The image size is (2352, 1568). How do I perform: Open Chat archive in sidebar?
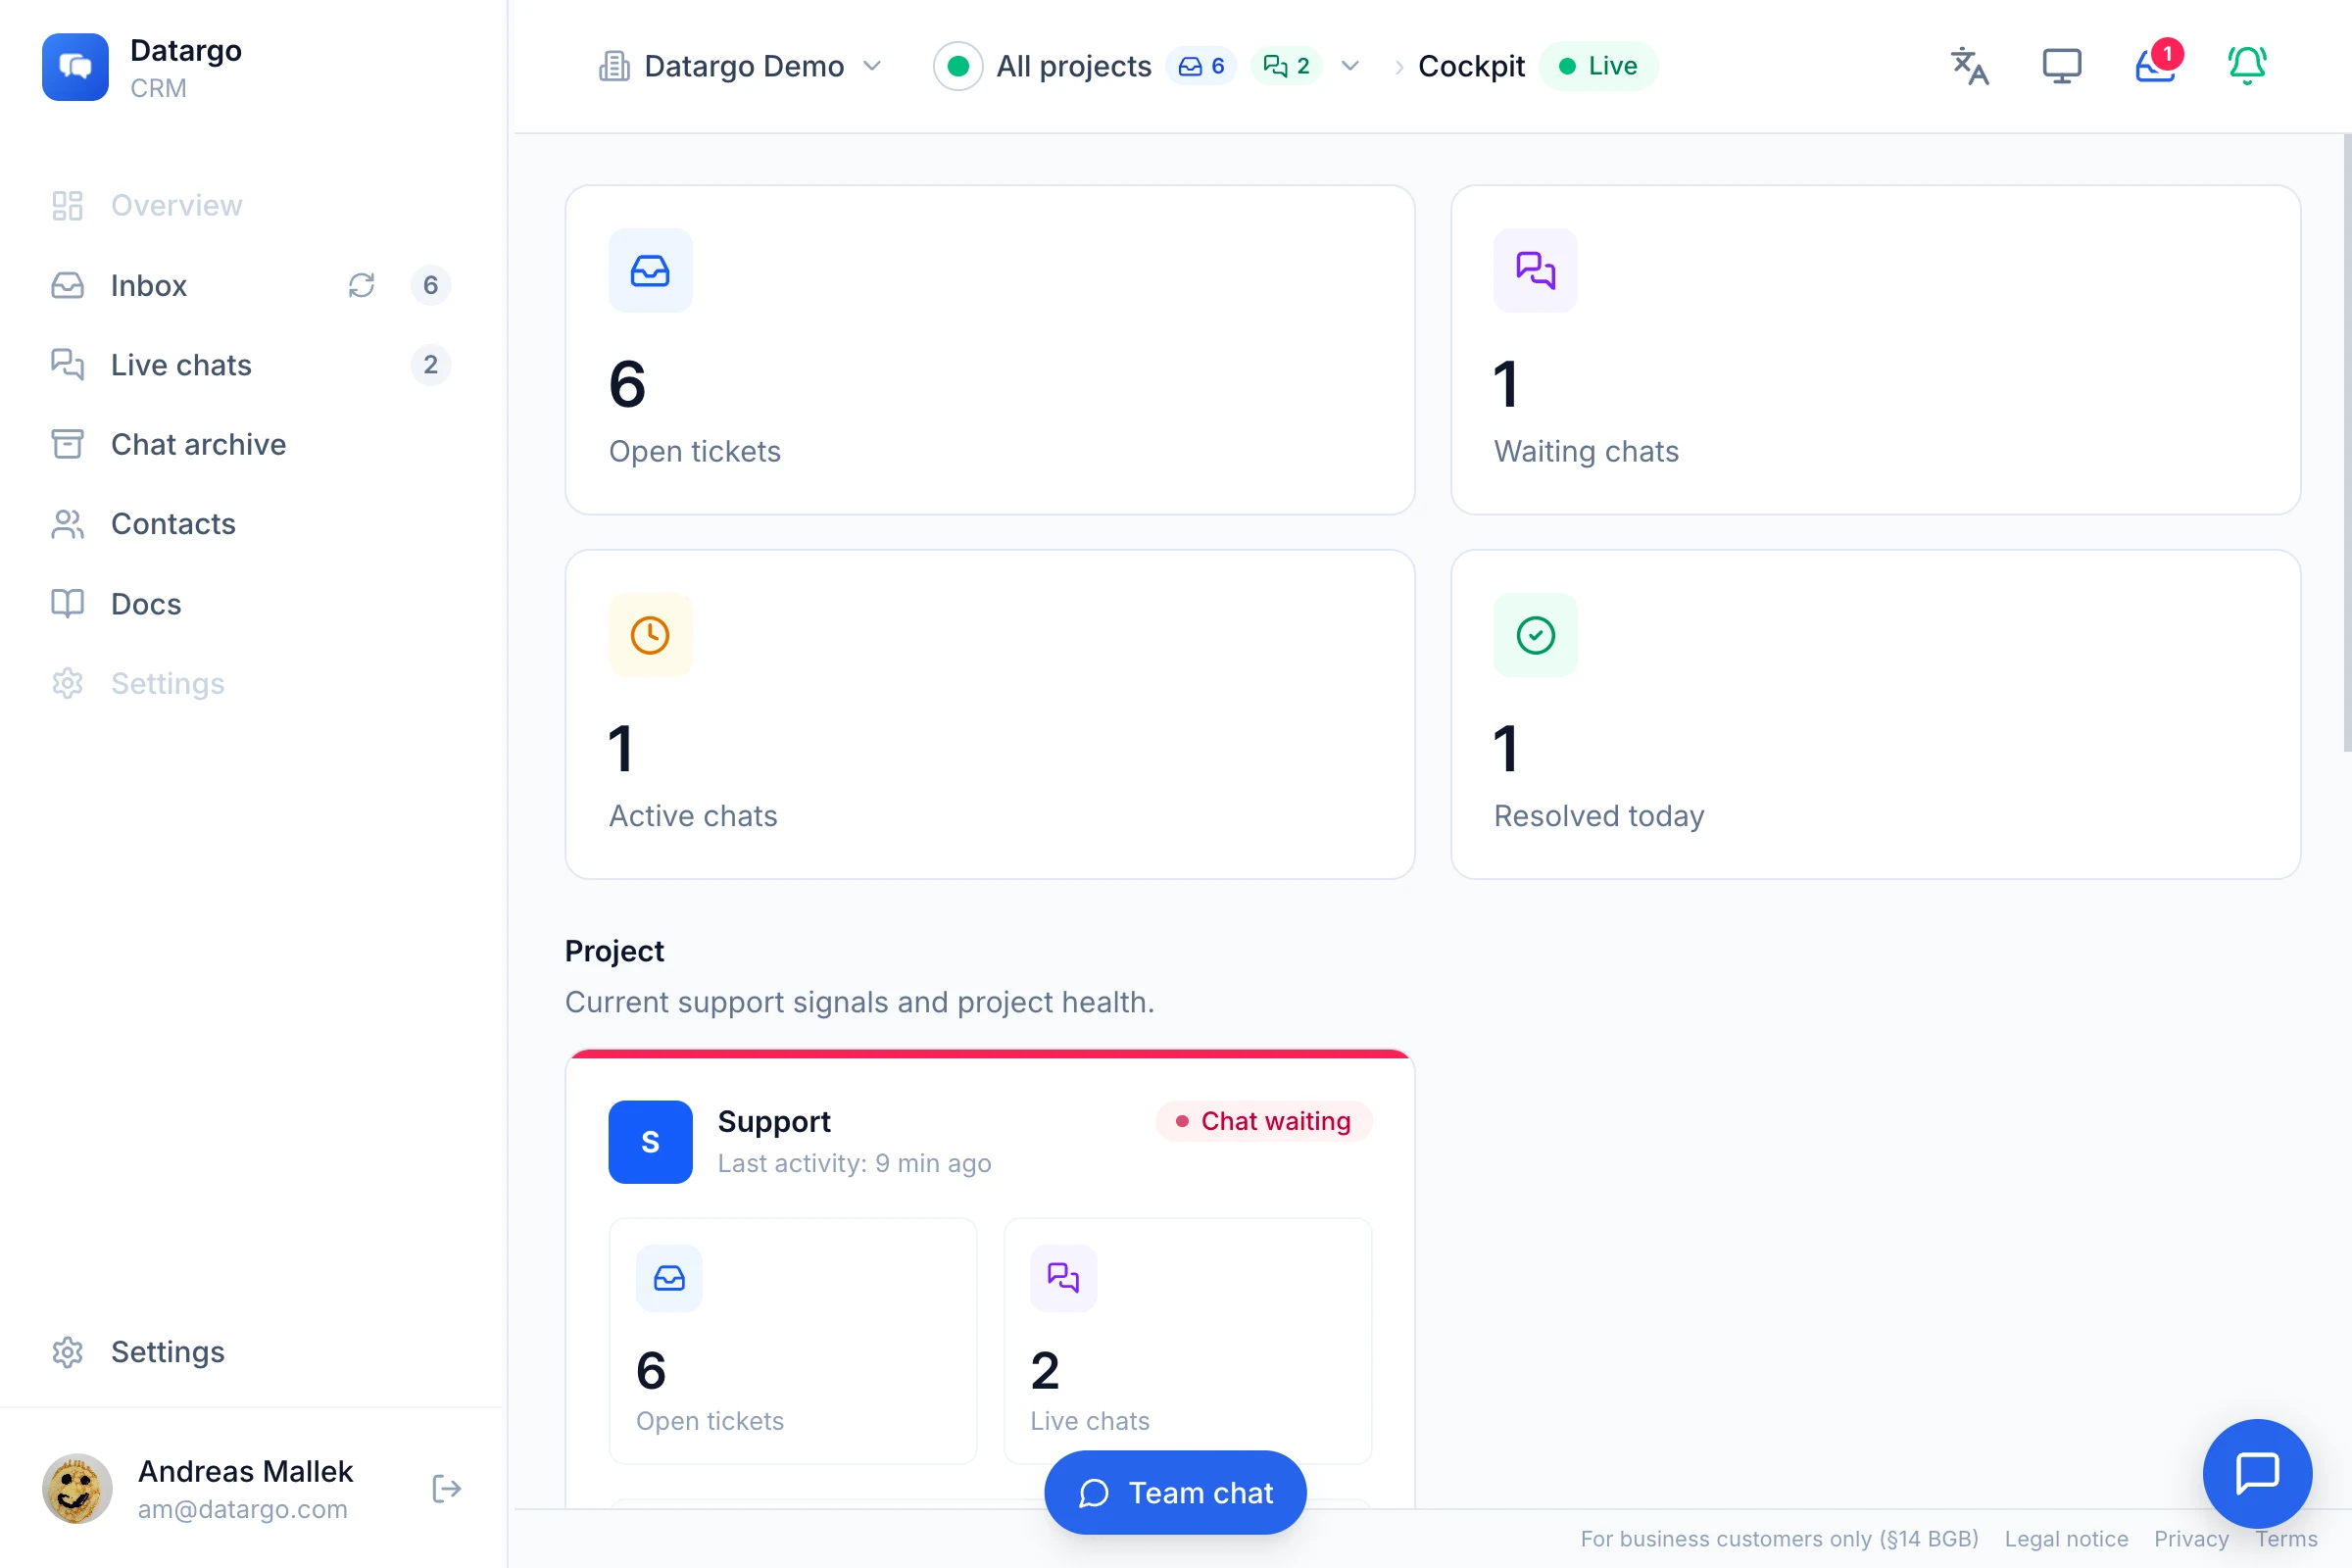(250, 444)
